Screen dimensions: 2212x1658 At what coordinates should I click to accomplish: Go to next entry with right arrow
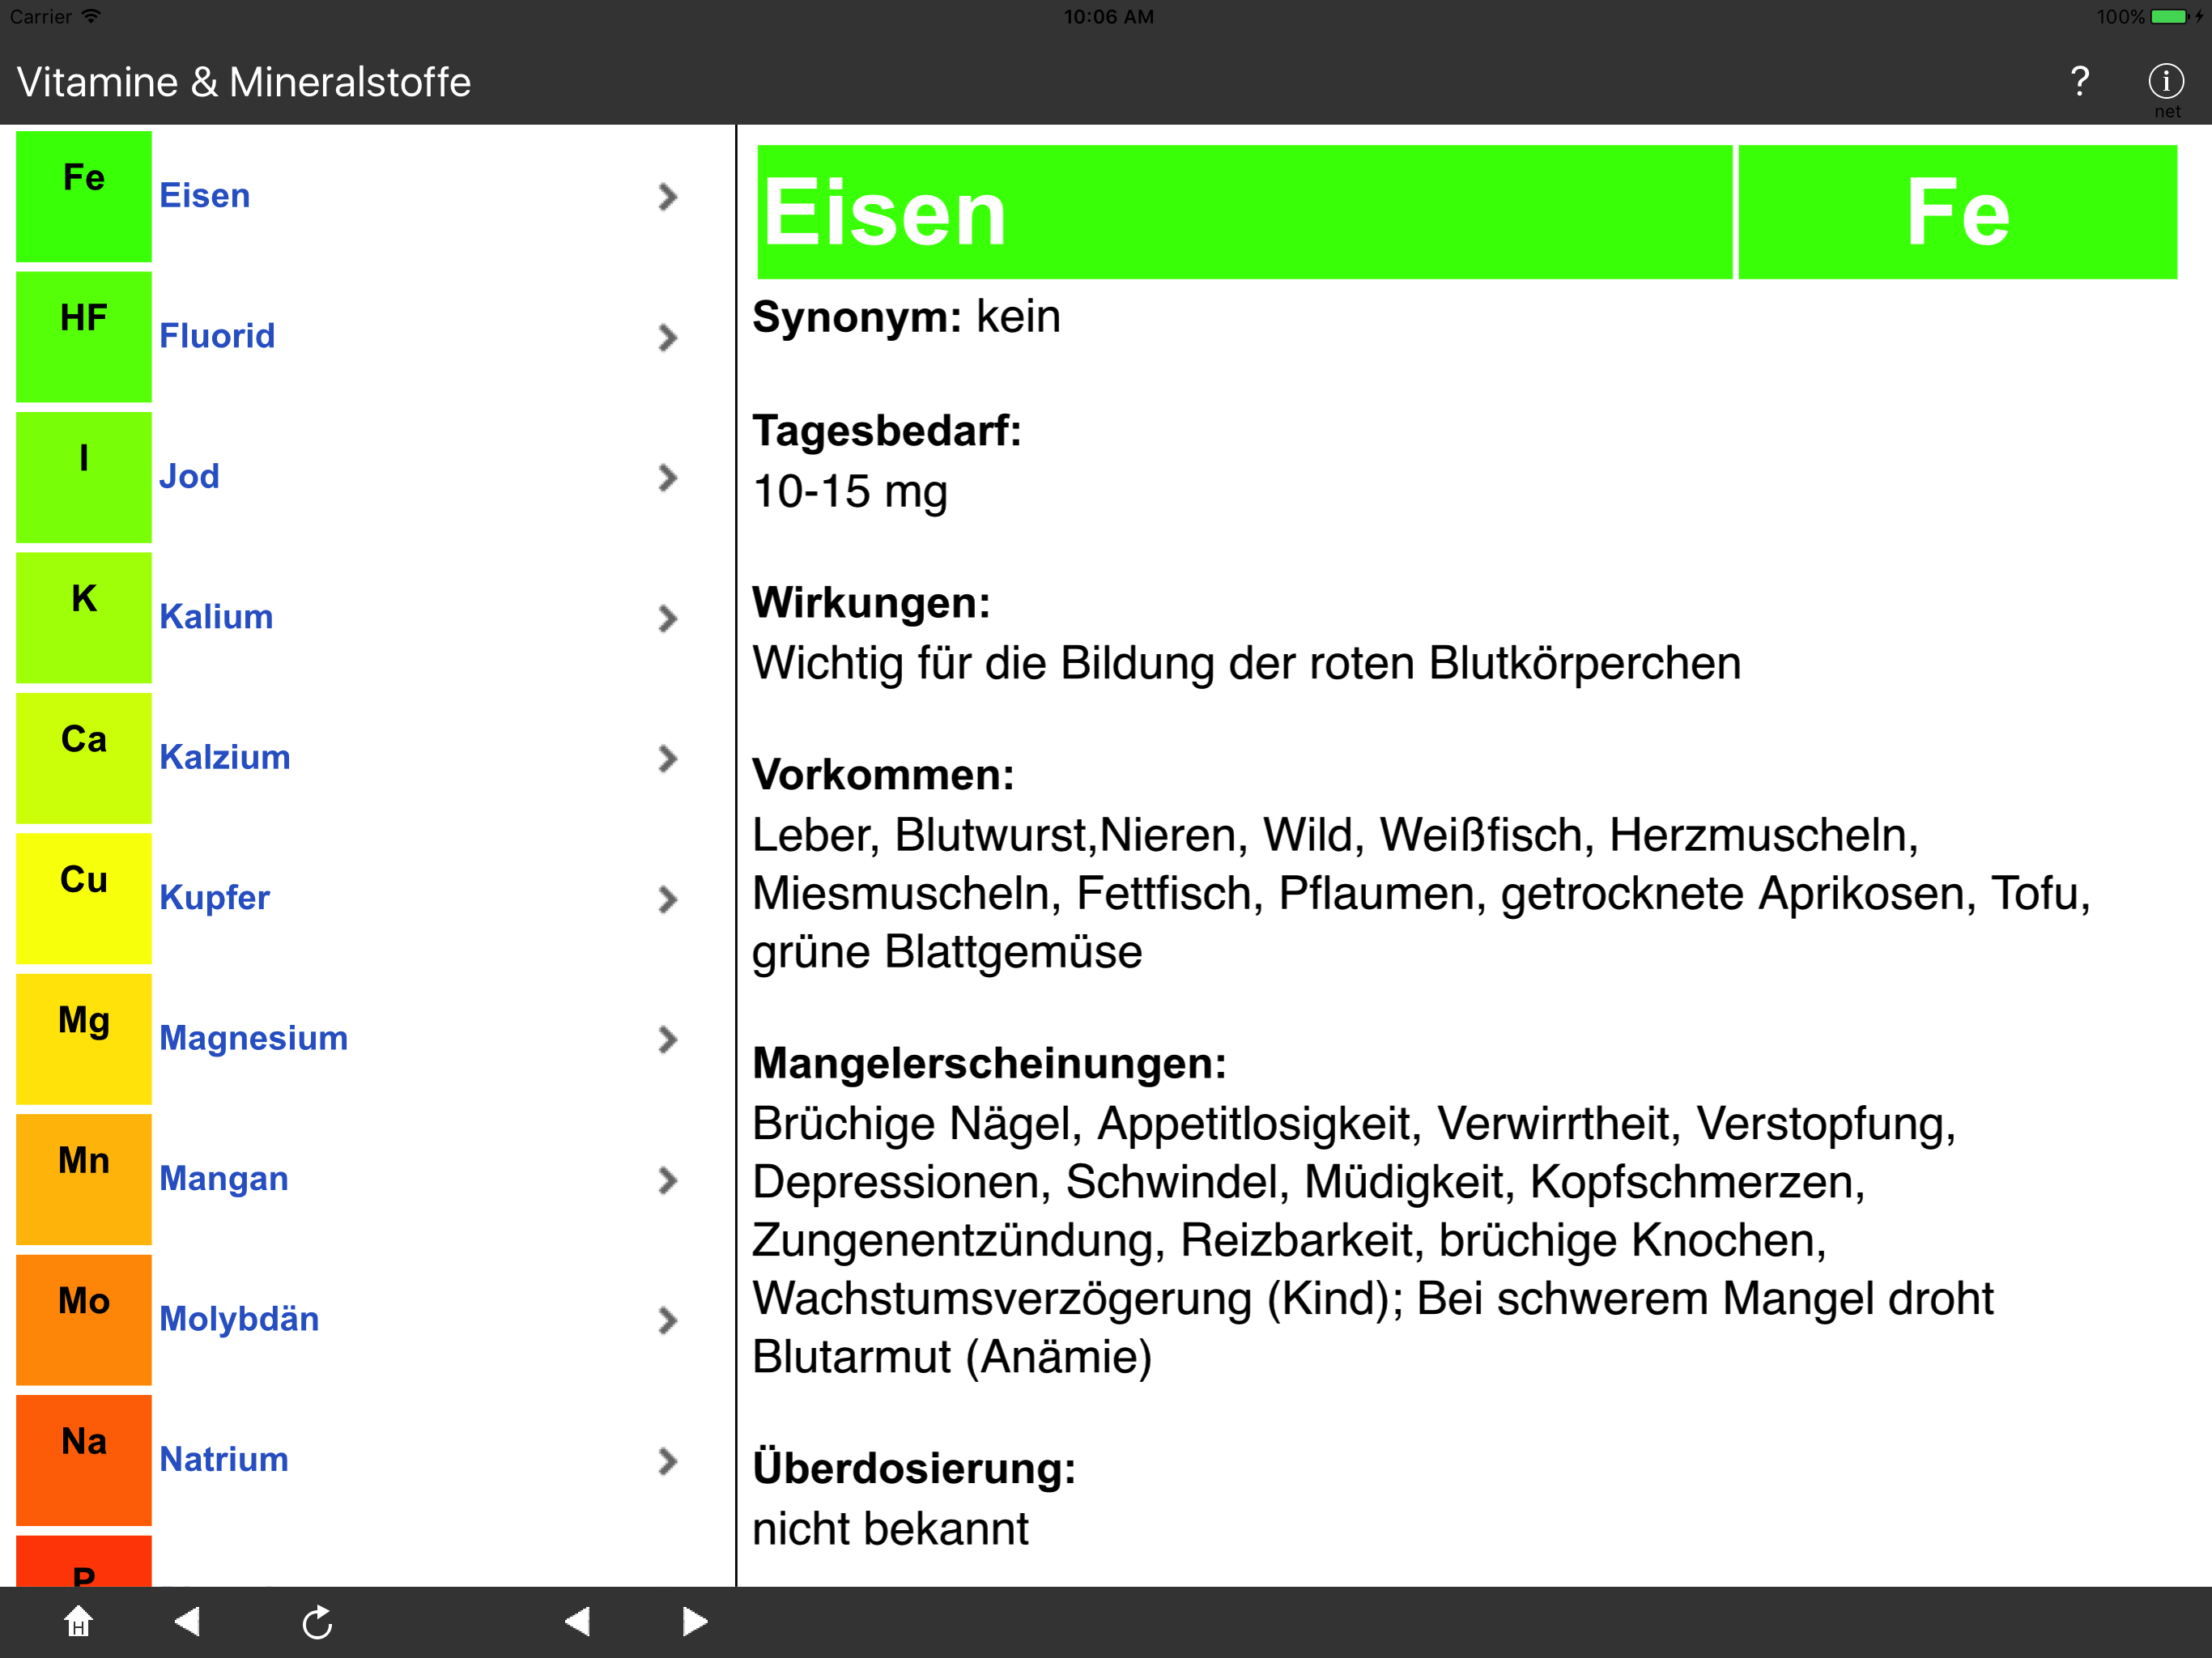694,1621
